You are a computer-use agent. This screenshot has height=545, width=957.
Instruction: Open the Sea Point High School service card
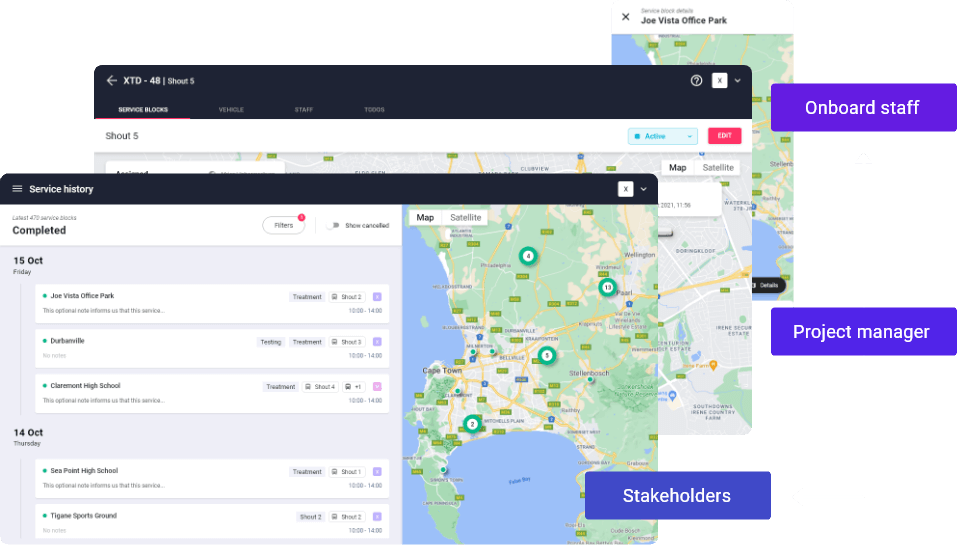coord(212,478)
